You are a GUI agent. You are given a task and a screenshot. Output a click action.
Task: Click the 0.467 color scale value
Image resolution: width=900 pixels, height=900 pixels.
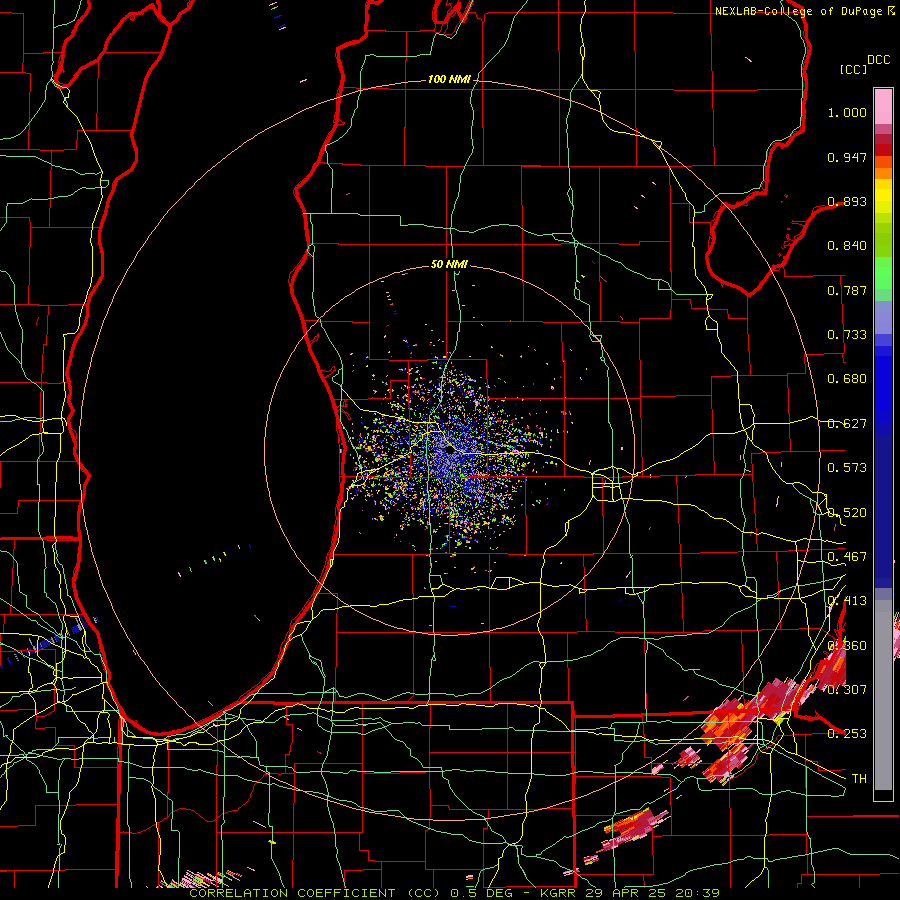(x=847, y=557)
